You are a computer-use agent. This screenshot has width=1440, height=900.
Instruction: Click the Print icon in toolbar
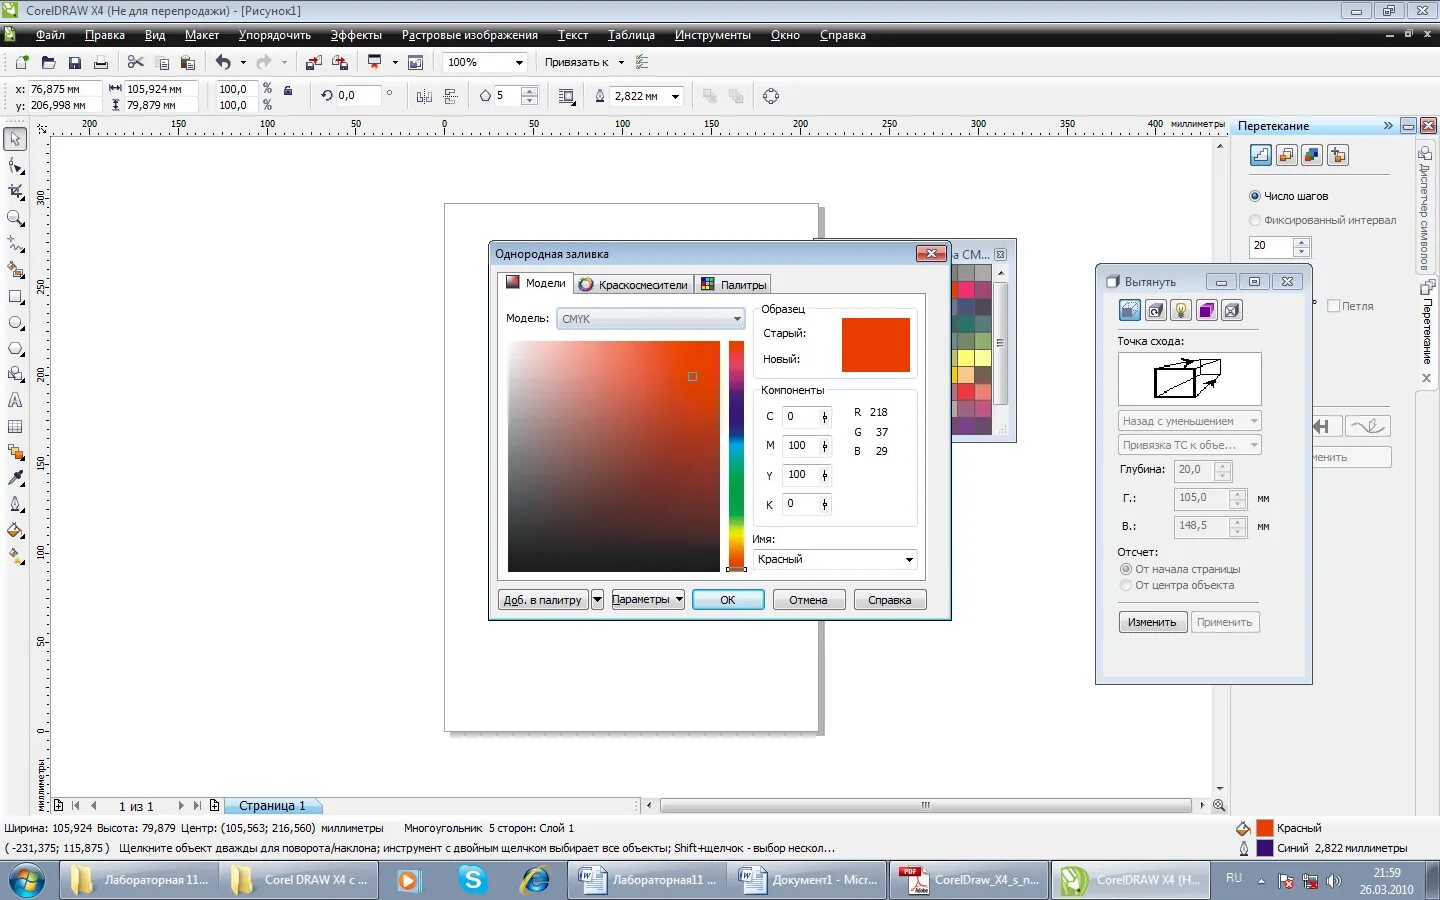(100, 62)
